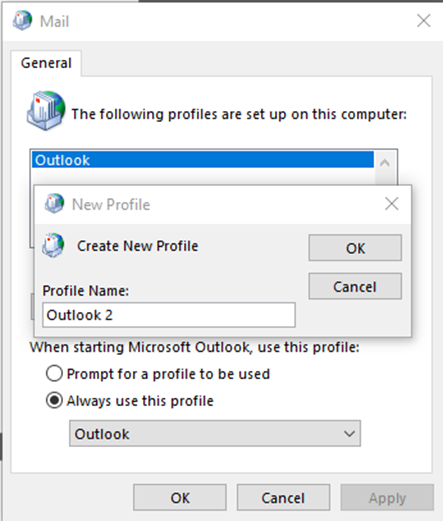Click the Profile Name text field

click(x=169, y=315)
